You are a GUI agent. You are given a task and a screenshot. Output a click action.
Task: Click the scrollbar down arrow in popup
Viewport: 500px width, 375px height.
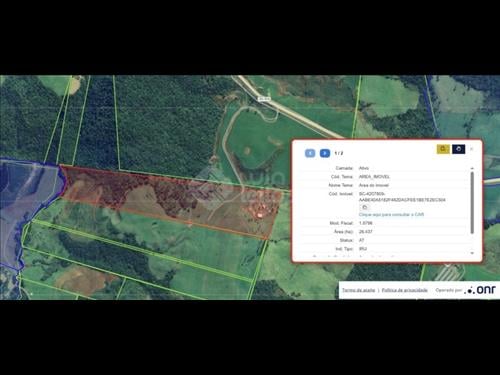(x=472, y=253)
